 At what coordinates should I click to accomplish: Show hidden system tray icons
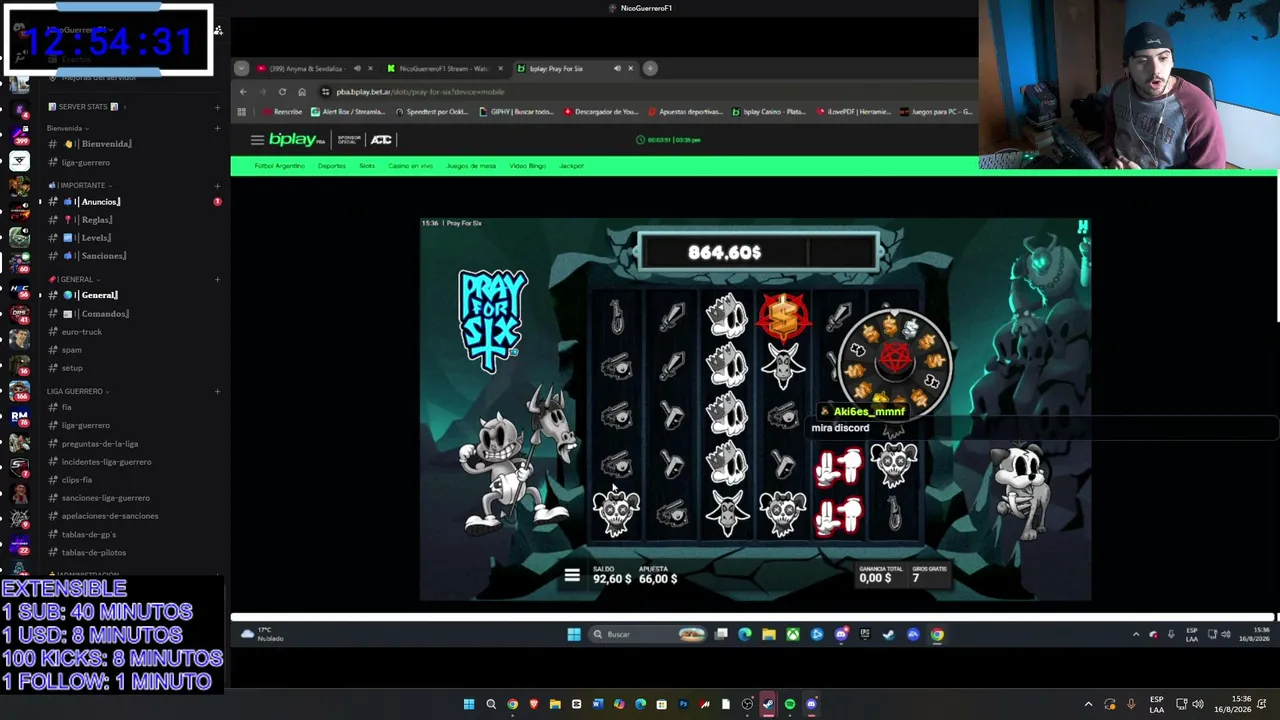coord(1089,704)
